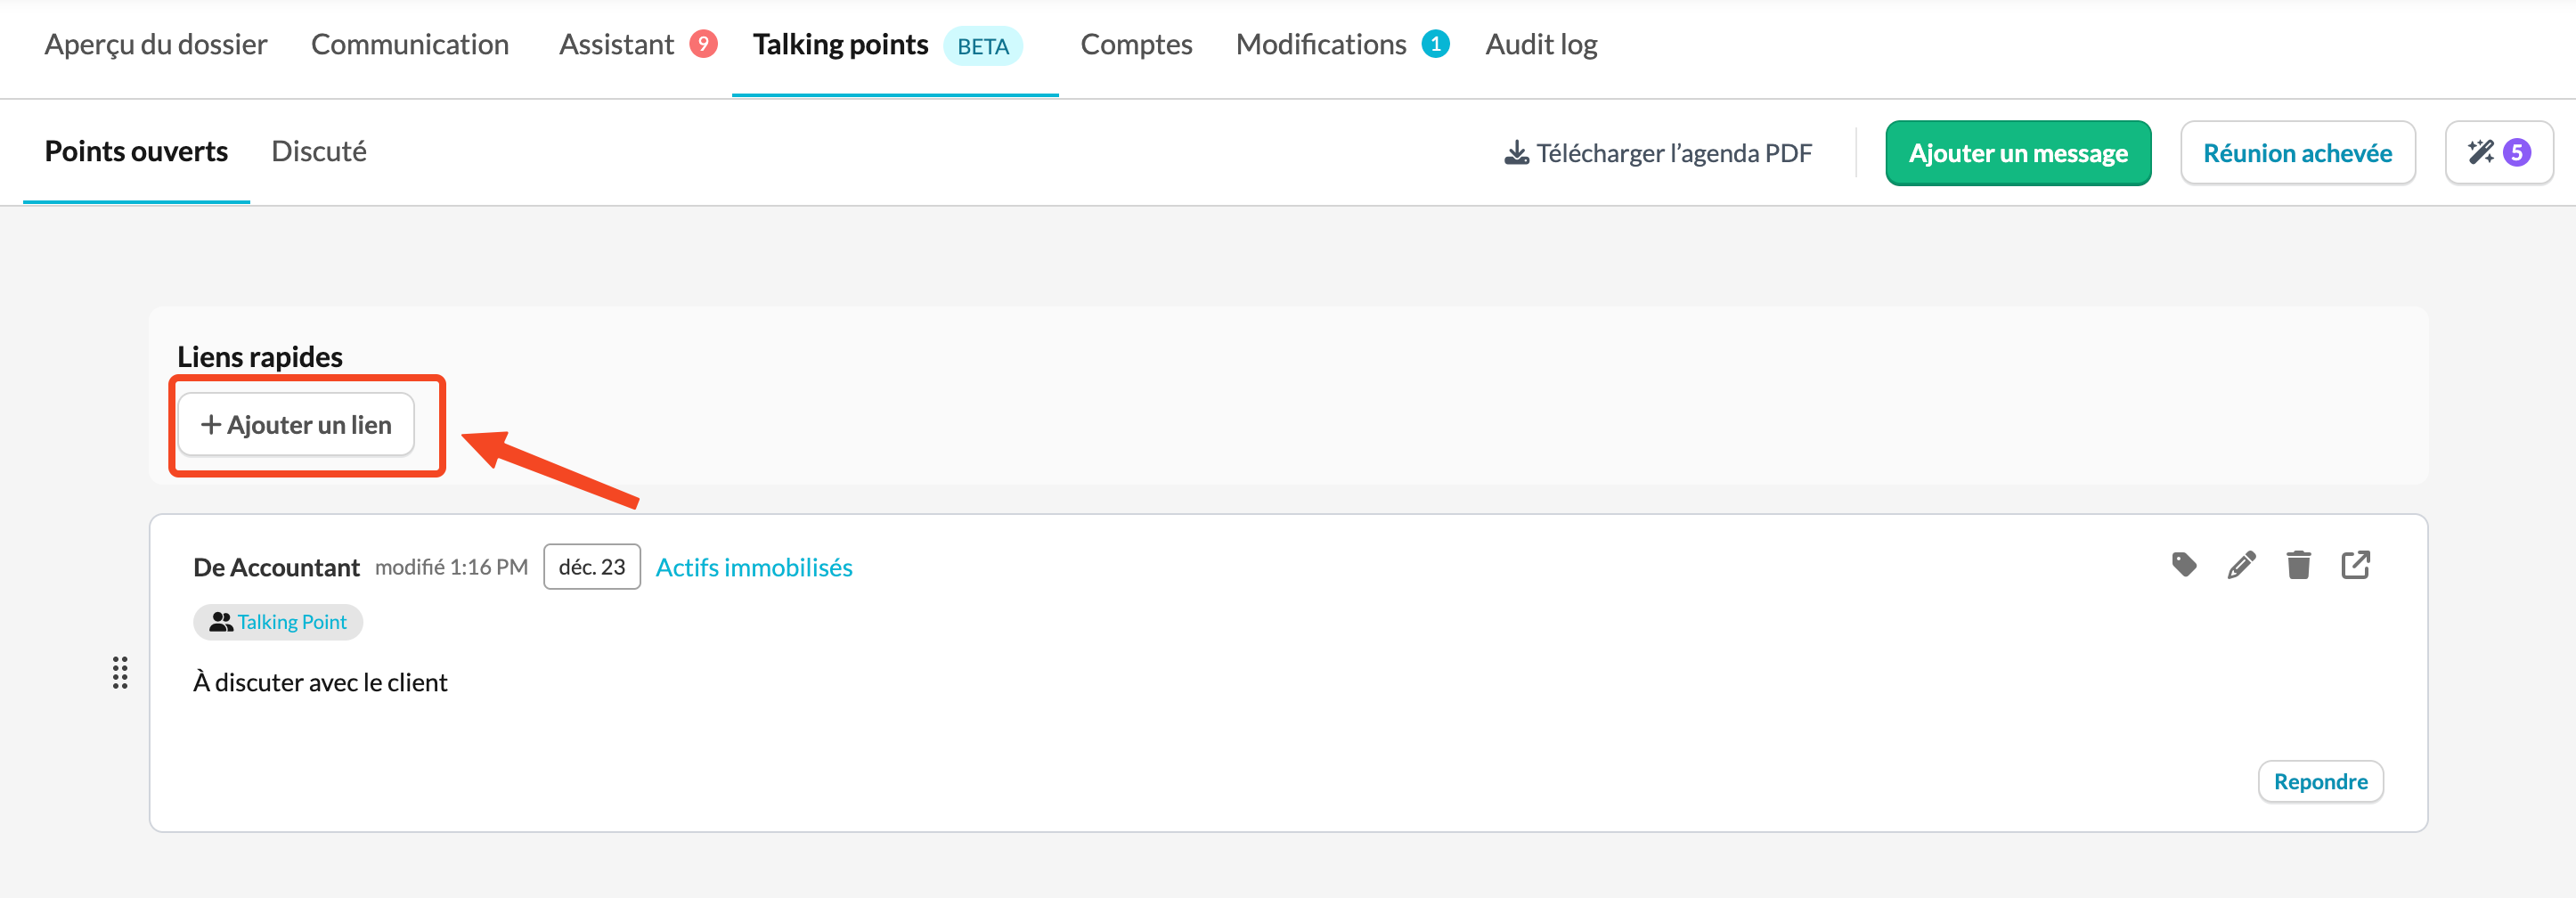The height and width of the screenshot is (898, 2576).
Task: Open the Actifs immobilisés link
Action: click(x=754, y=567)
